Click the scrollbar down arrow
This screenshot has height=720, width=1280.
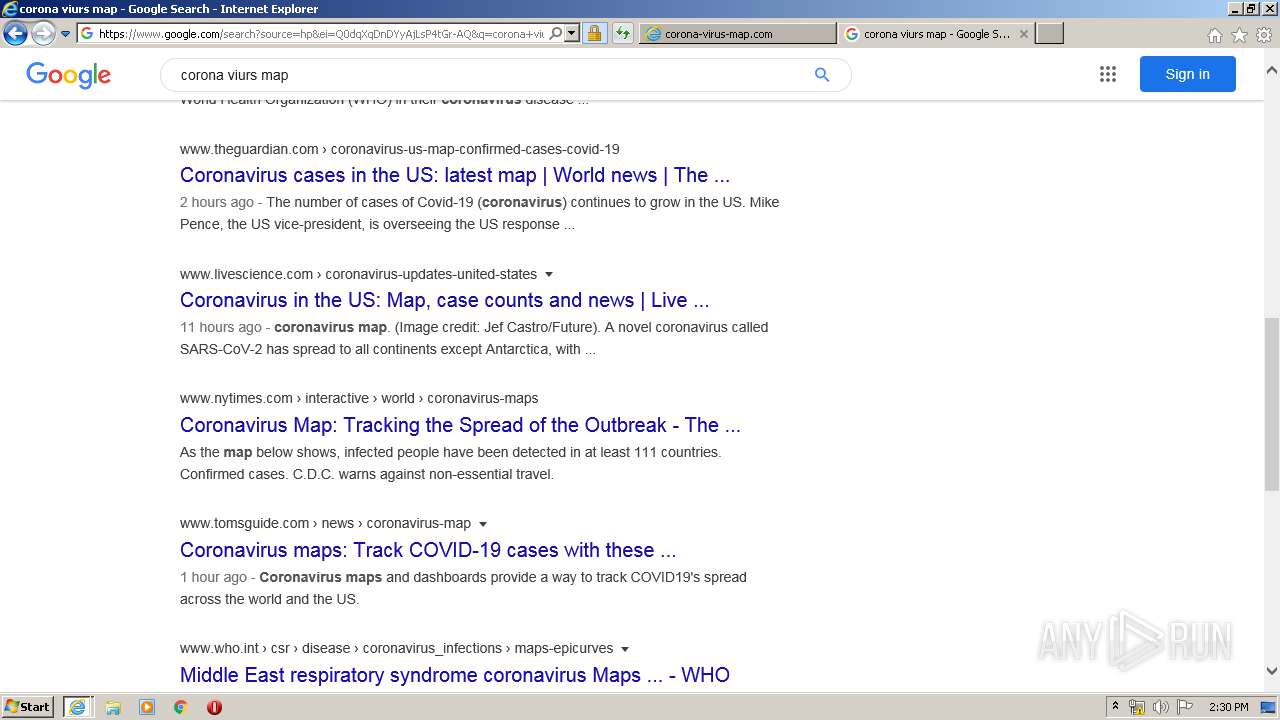1272,671
